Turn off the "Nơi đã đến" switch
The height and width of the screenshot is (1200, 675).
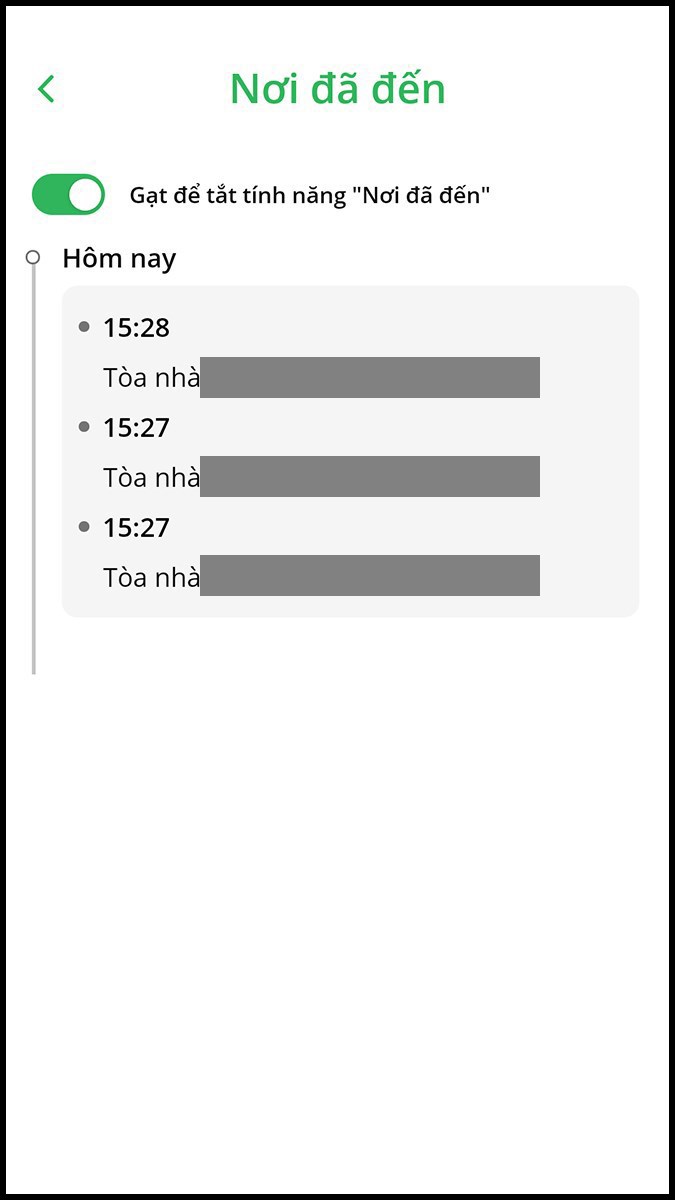[68, 194]
